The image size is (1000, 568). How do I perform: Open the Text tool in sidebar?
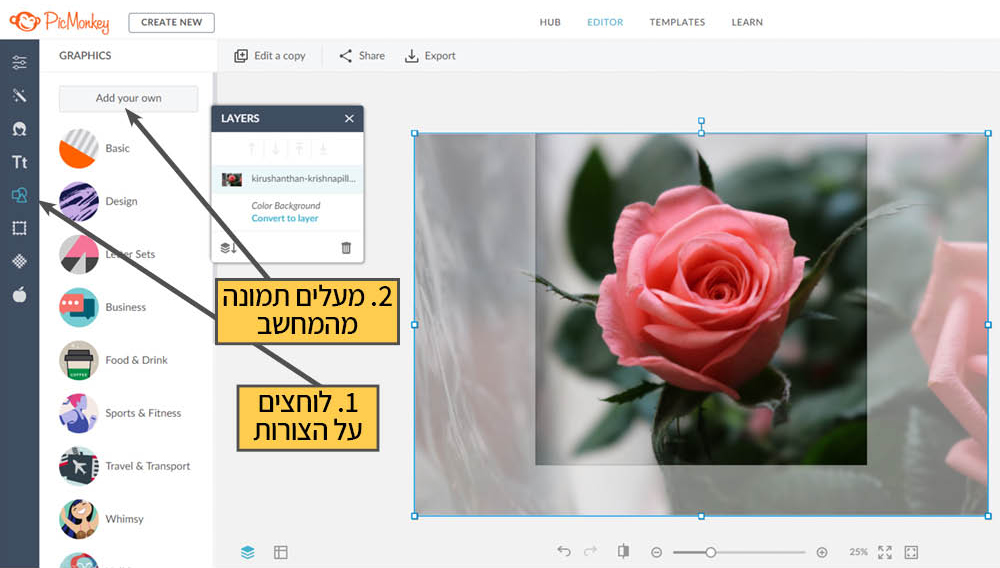tap(19, 162)
